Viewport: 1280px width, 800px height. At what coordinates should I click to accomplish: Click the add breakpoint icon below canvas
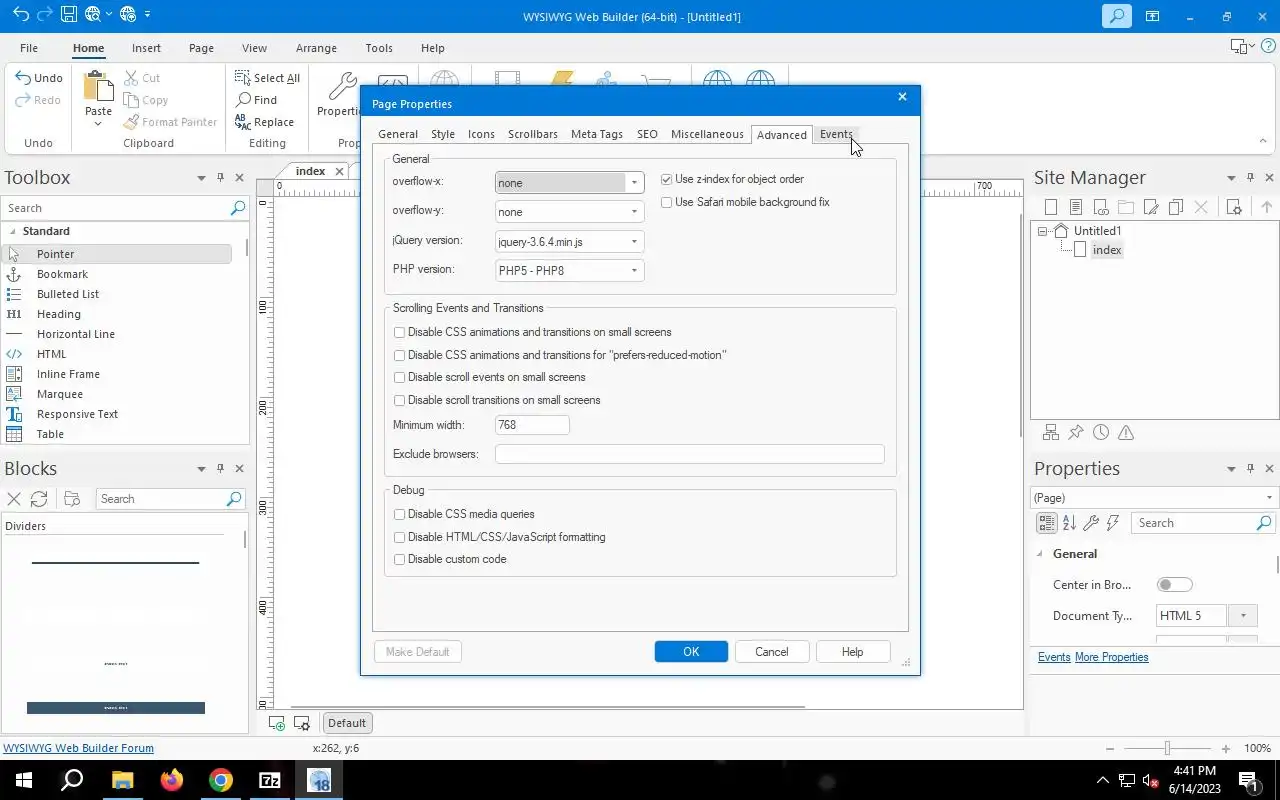(x=277, y=723)
